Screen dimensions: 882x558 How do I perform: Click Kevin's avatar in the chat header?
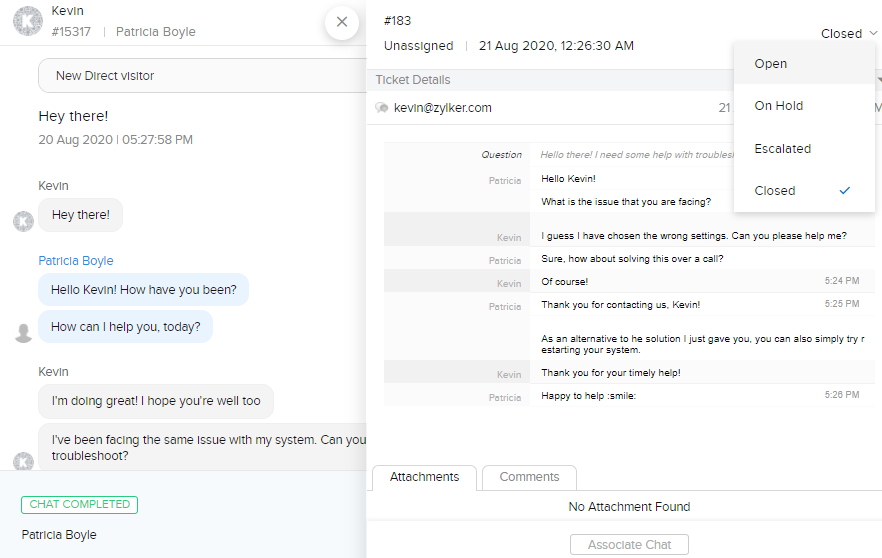click(x=27, y=21)
